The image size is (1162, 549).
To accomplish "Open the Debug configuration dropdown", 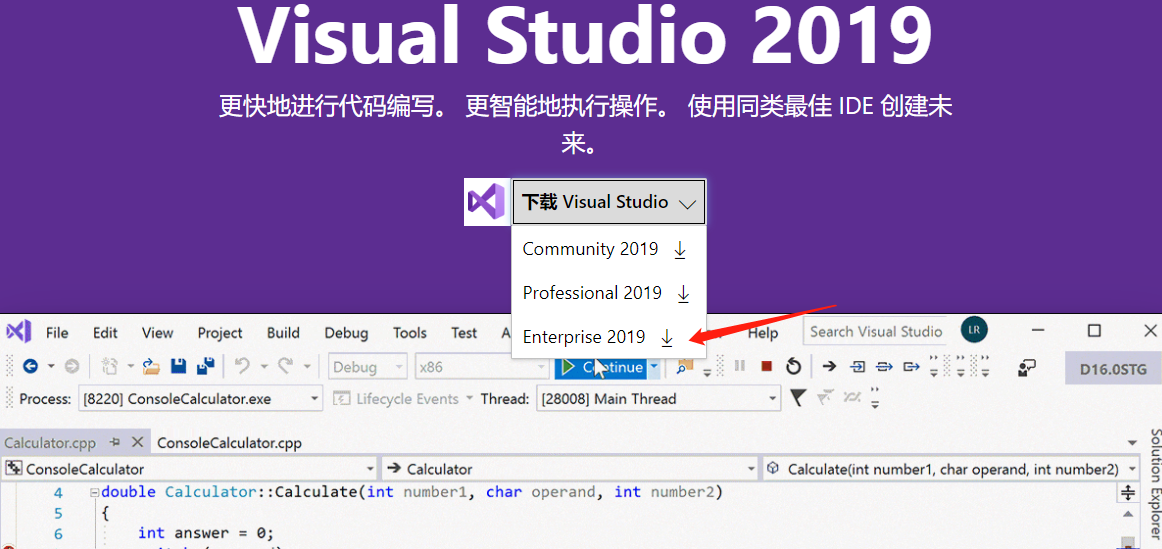I will [x=368, y=367].
